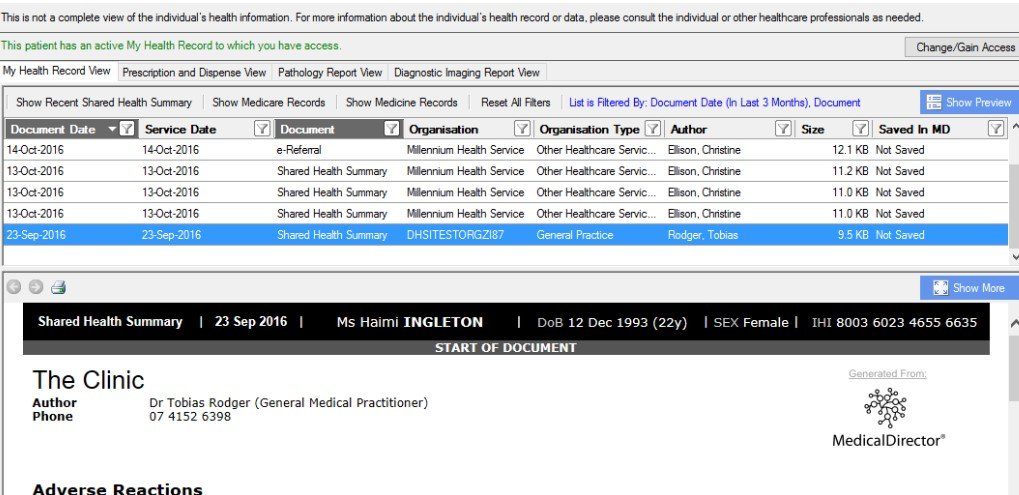1019x495 pixels.
Task: Open Organisation Type column filter icon
Action: 653,129
